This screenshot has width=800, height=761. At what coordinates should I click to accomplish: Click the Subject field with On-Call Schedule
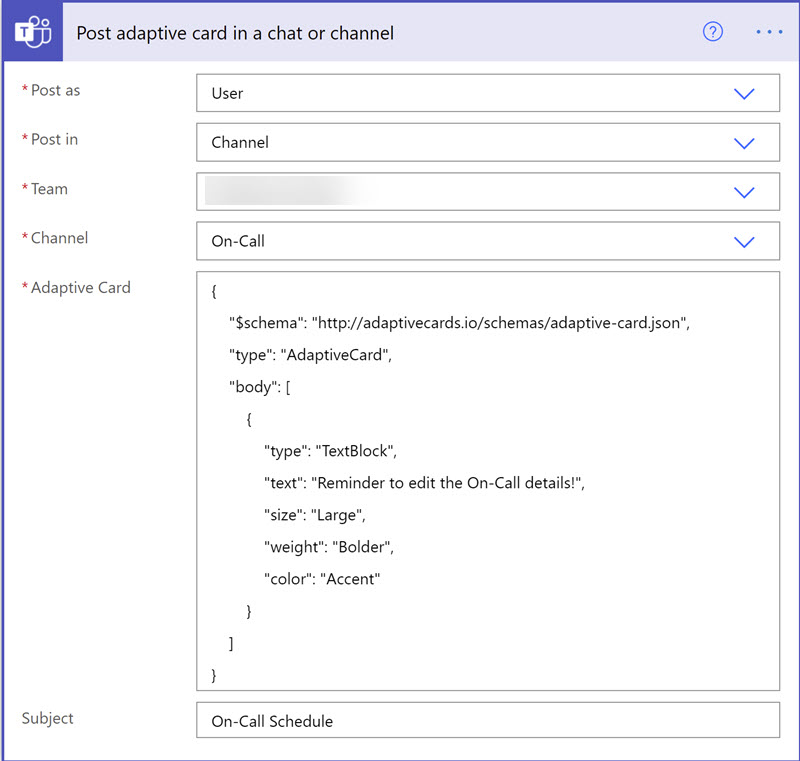point(488,720)
